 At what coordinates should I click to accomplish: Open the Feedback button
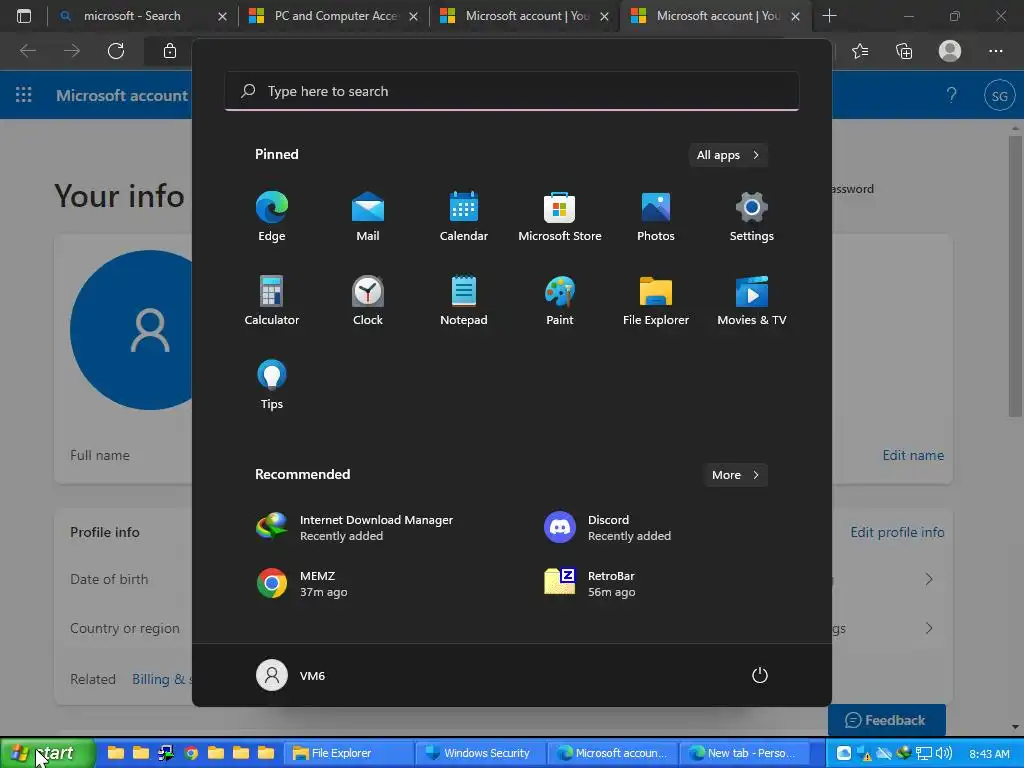coord(886,720)
